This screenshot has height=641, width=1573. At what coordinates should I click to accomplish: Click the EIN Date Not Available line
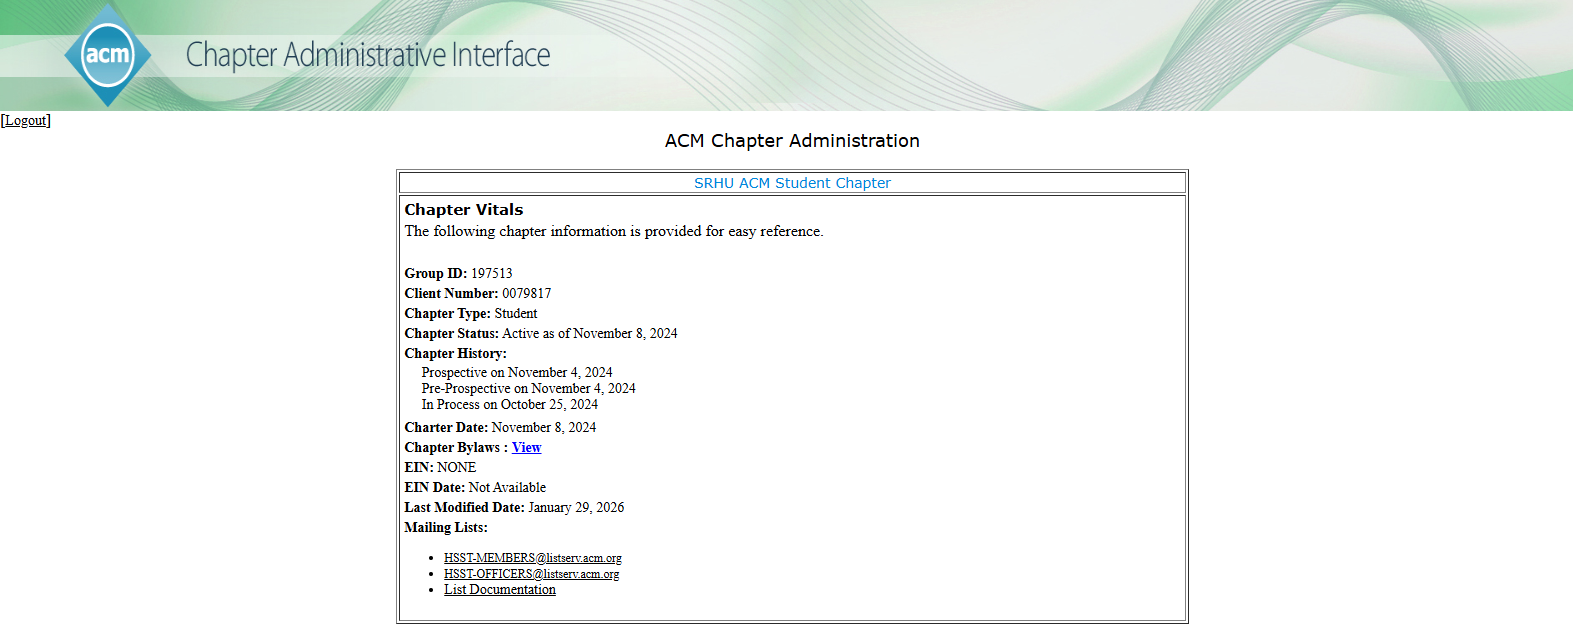point(475,488)
